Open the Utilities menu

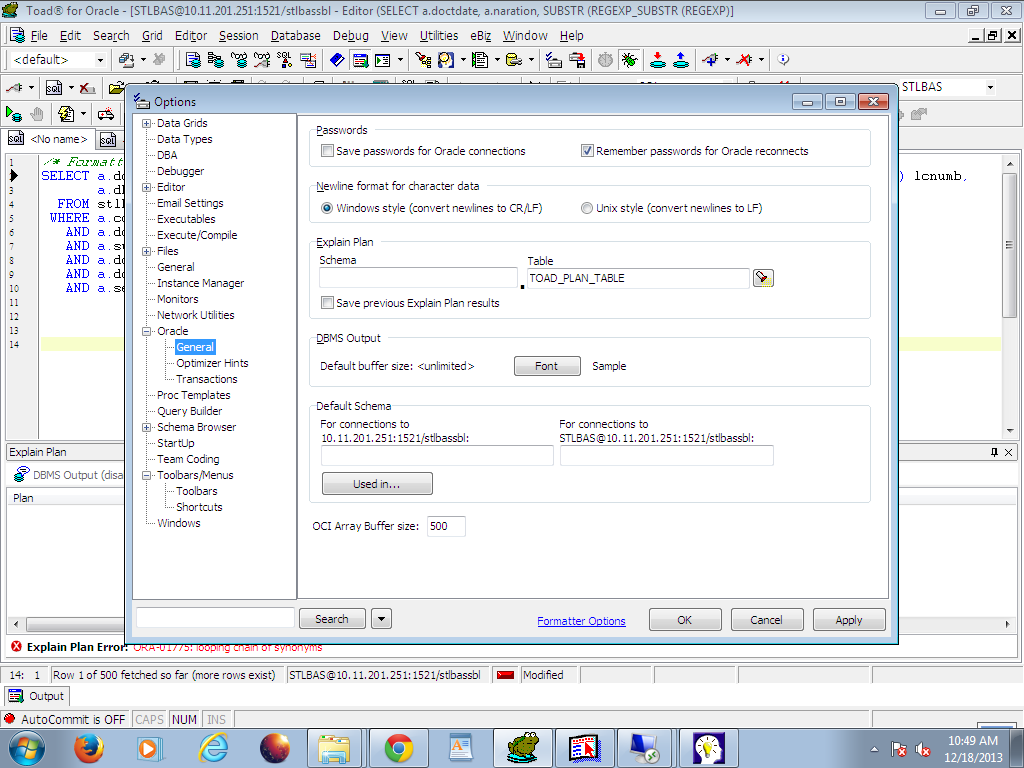(x=438, y=36)
